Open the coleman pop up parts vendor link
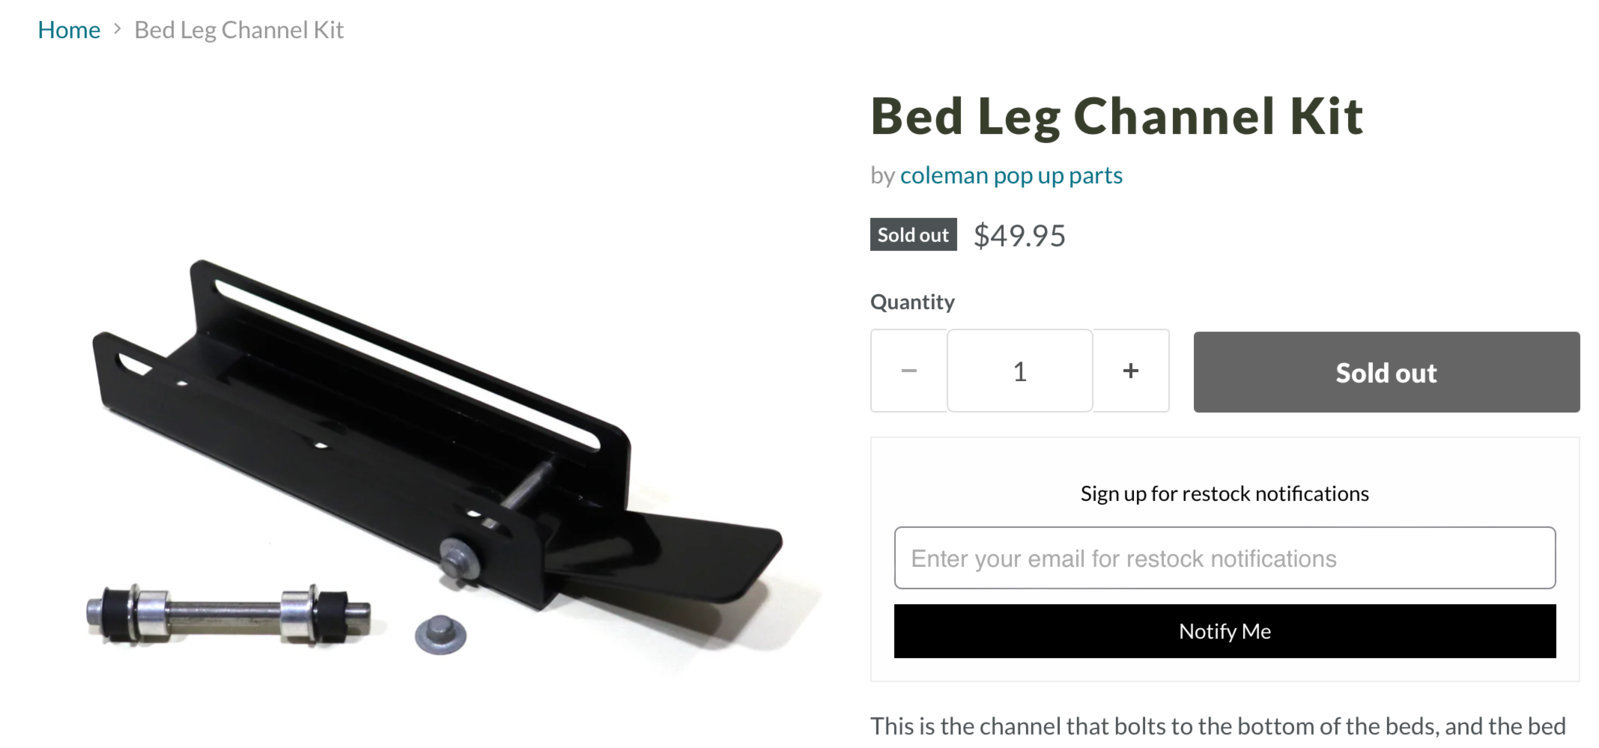This screenshot has width=1599, height=748. point(1011,175)
